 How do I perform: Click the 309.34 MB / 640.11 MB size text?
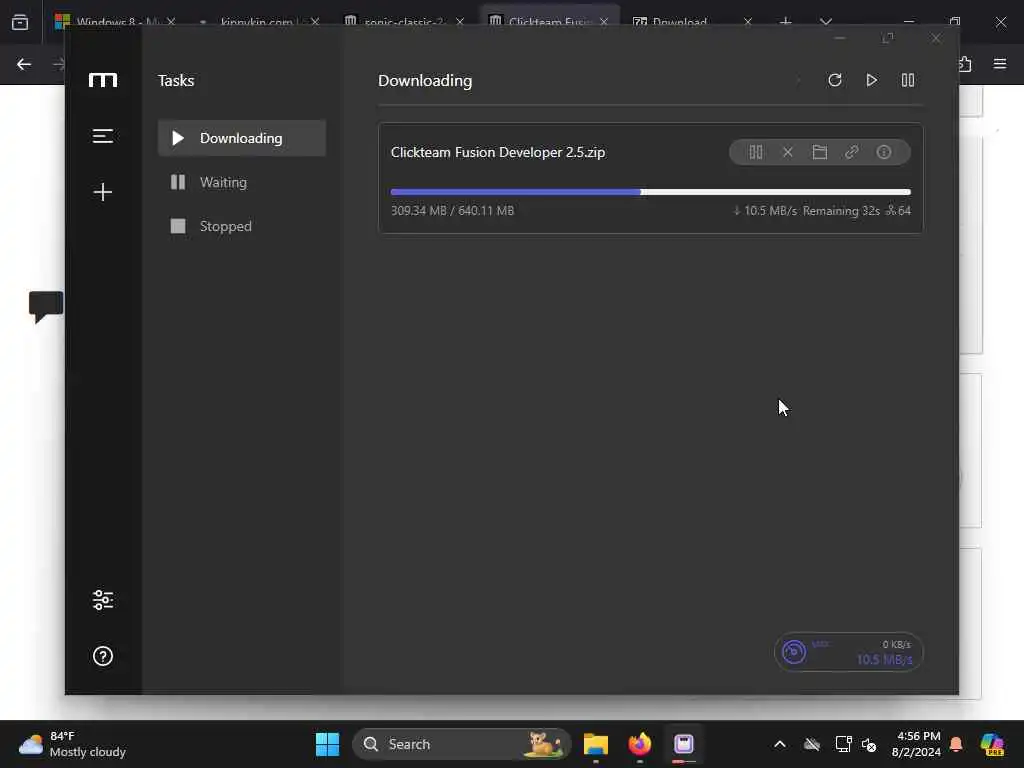tap(452, 211)
